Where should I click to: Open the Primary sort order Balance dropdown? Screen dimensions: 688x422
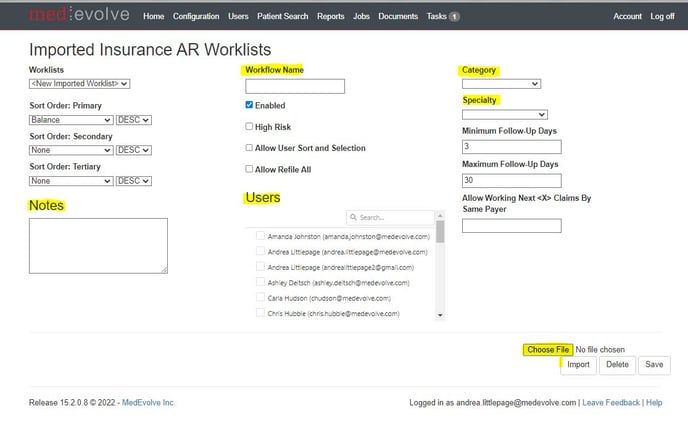[70, 120]
